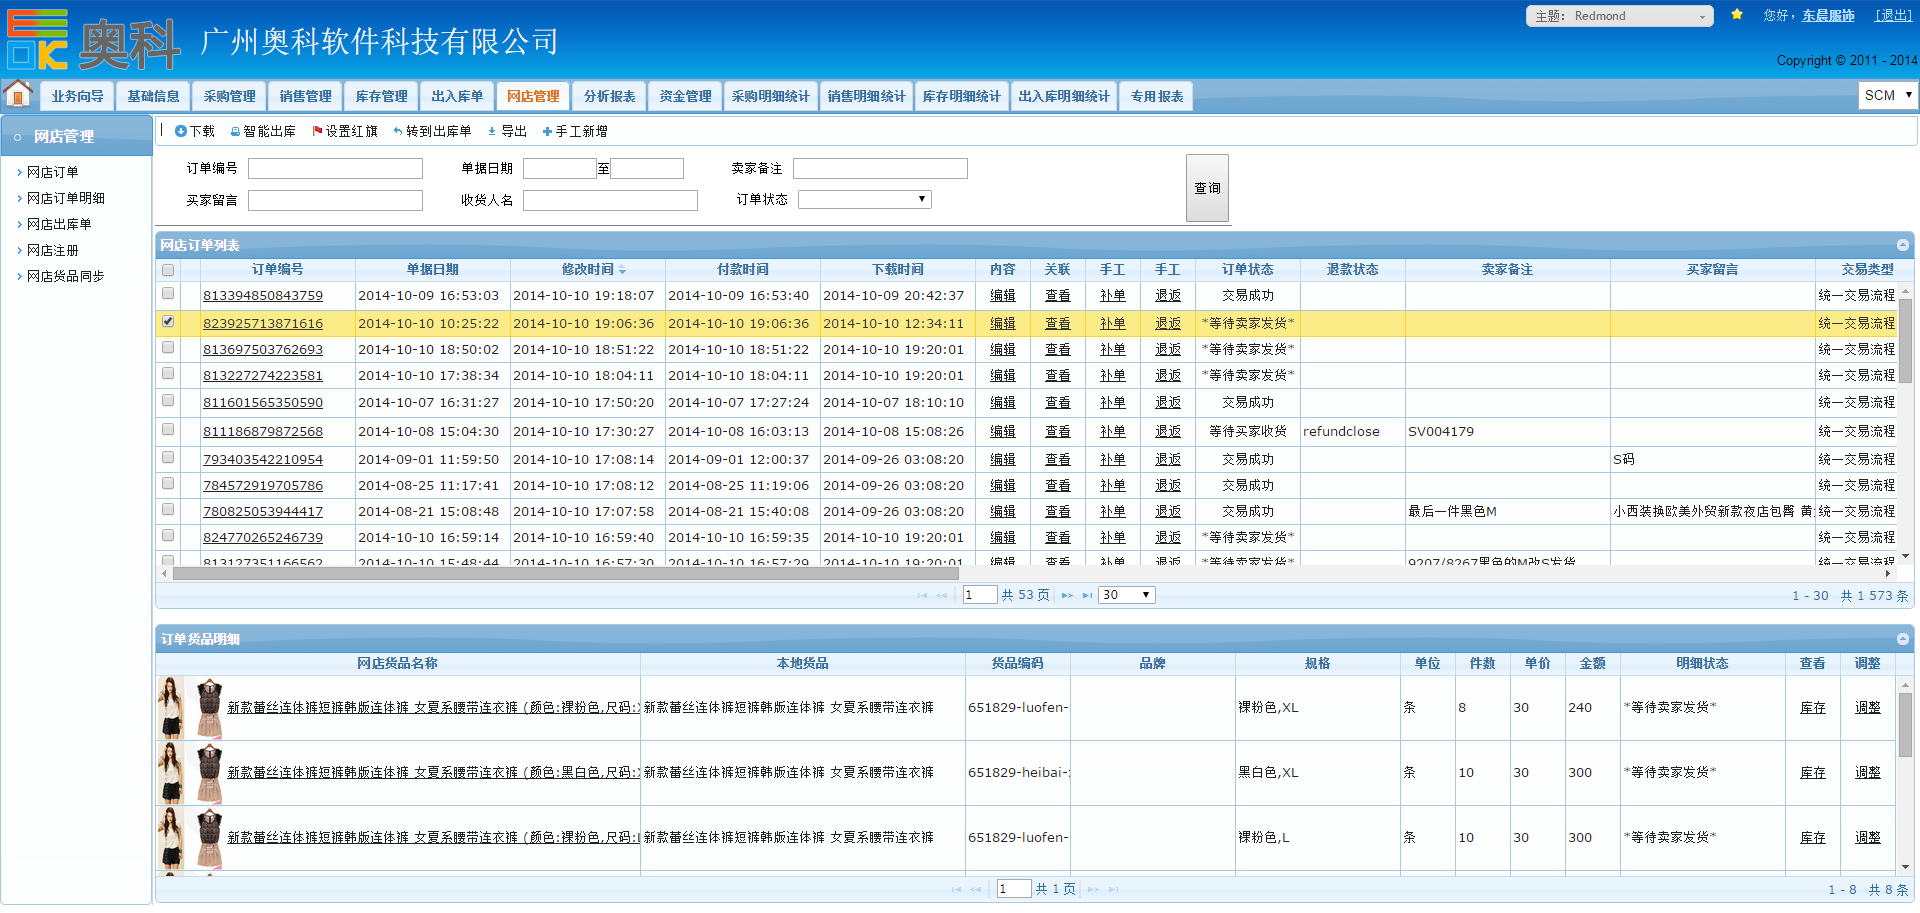Image resolution: width=1920 pixels, height=913 pixels.
Task: Go to next page of order list
Action: 1067,595
